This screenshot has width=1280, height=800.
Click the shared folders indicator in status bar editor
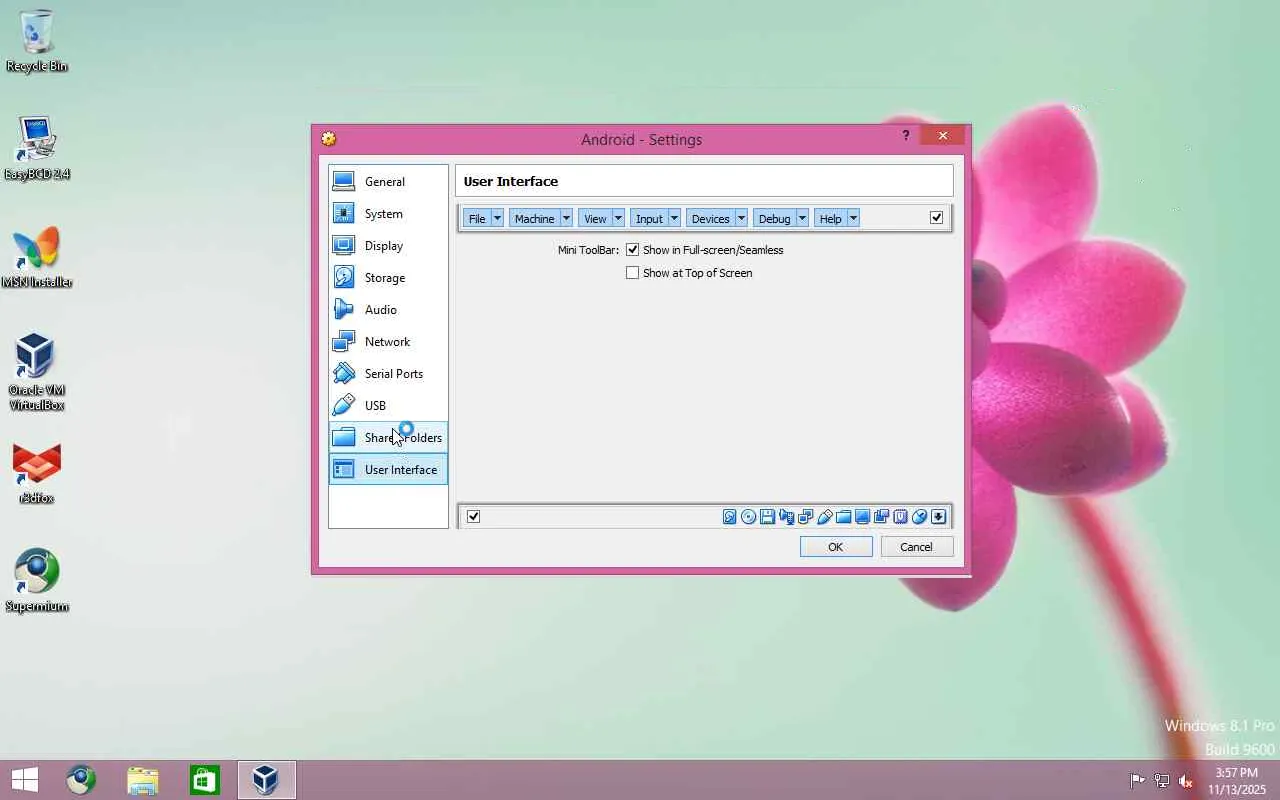tap(843, 517)
